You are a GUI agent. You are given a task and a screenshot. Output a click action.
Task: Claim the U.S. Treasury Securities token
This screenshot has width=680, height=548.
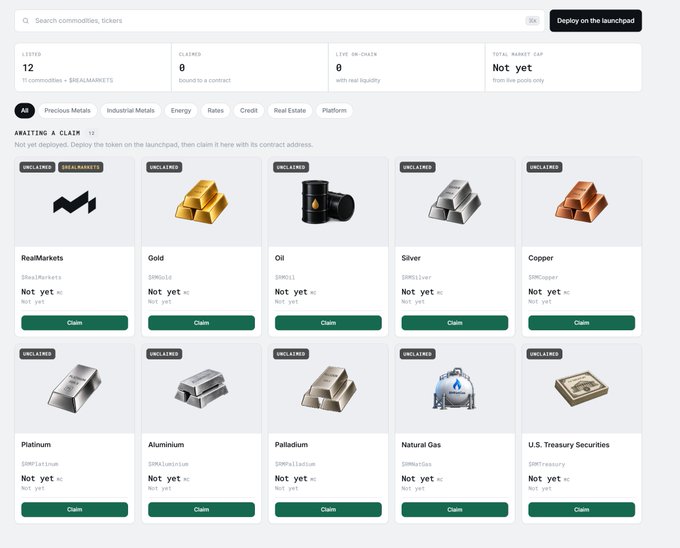[582, 509]
